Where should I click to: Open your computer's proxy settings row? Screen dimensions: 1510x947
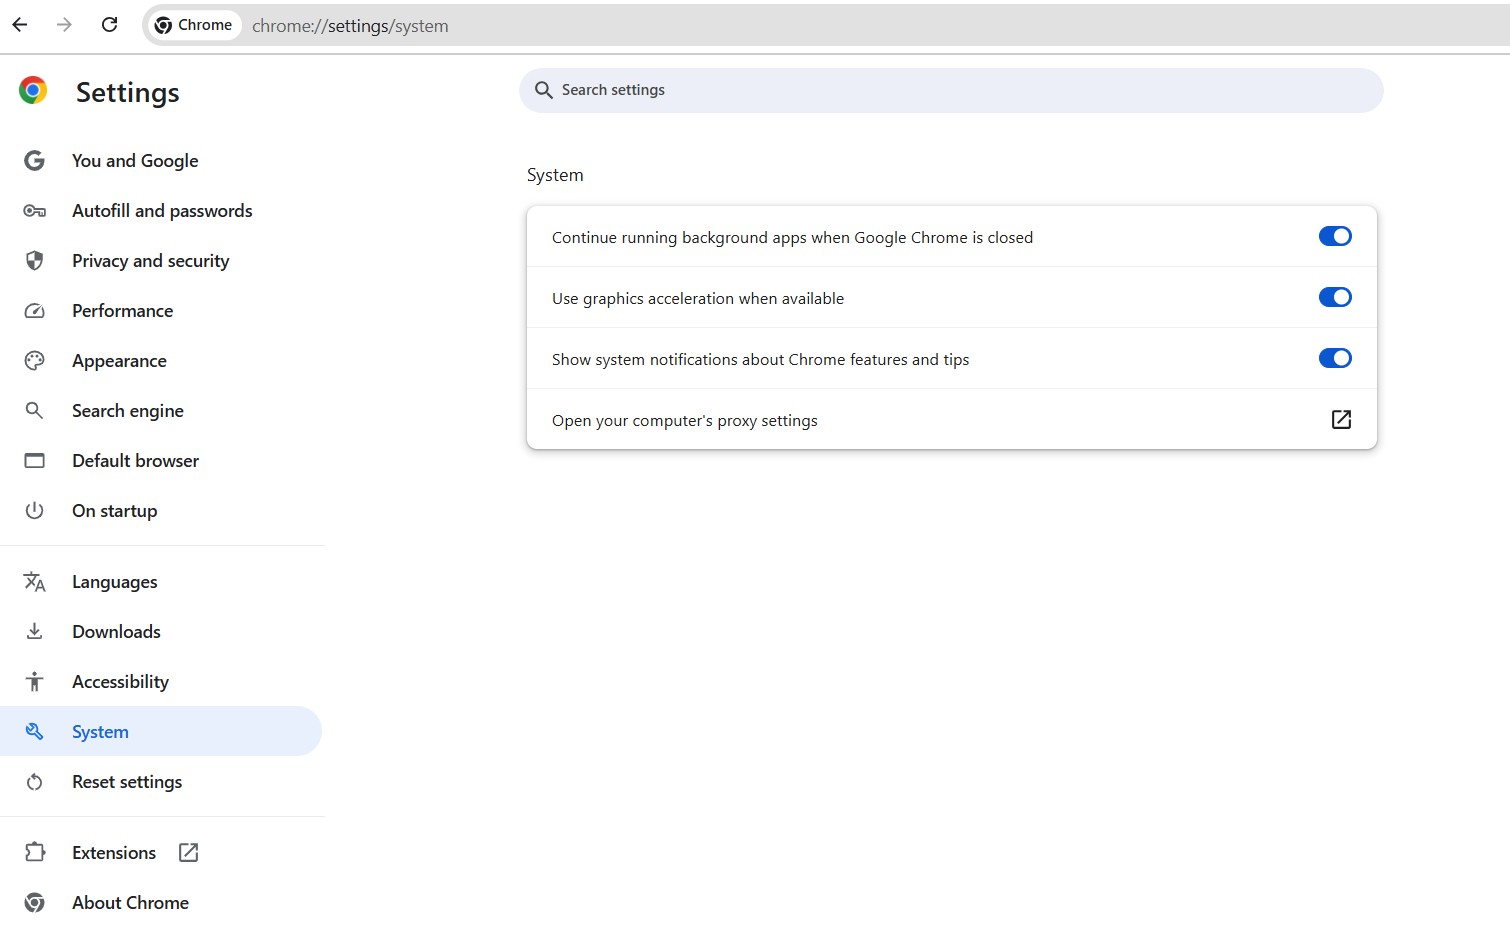click(951, 420)
